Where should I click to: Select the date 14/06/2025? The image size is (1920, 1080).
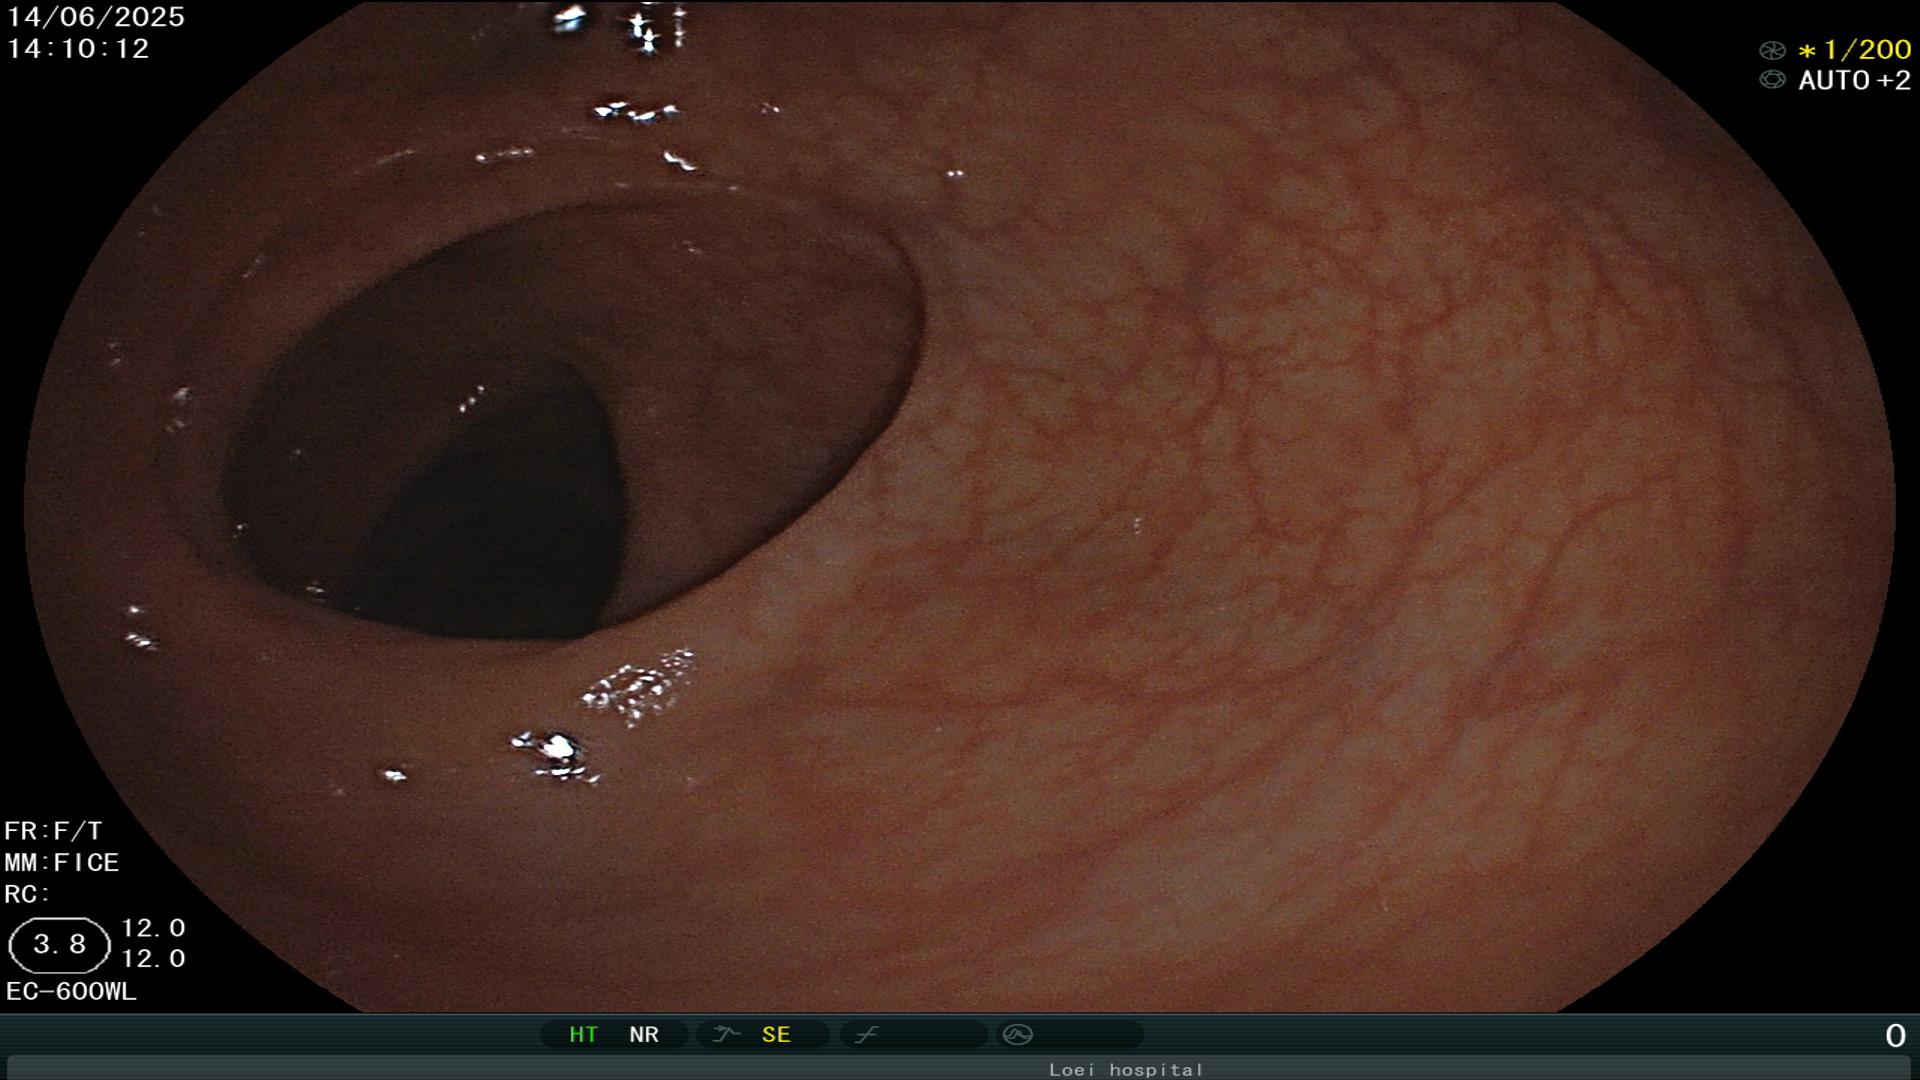(x=96, y=17)
